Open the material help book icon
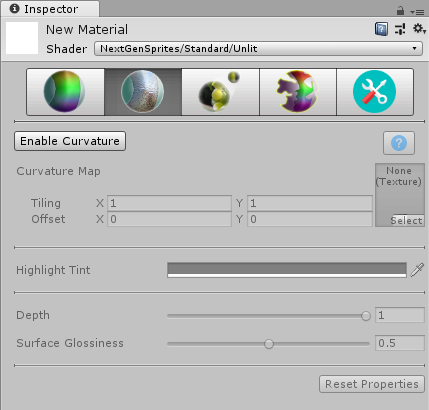This screenshot has height=410, width=429. [x=381, y=29]
